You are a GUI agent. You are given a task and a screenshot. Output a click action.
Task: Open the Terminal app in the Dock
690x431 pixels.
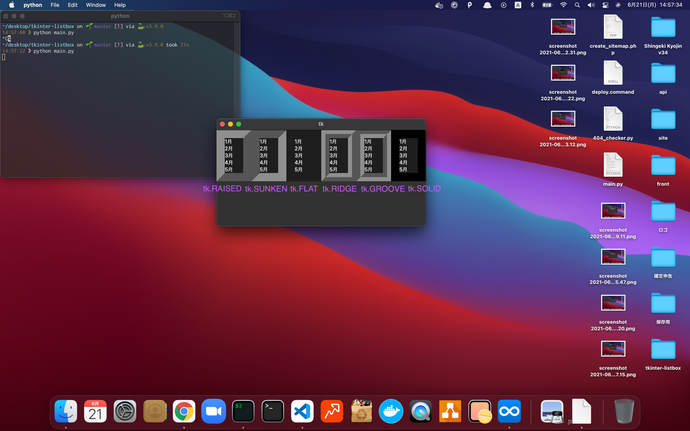point(272,411)
